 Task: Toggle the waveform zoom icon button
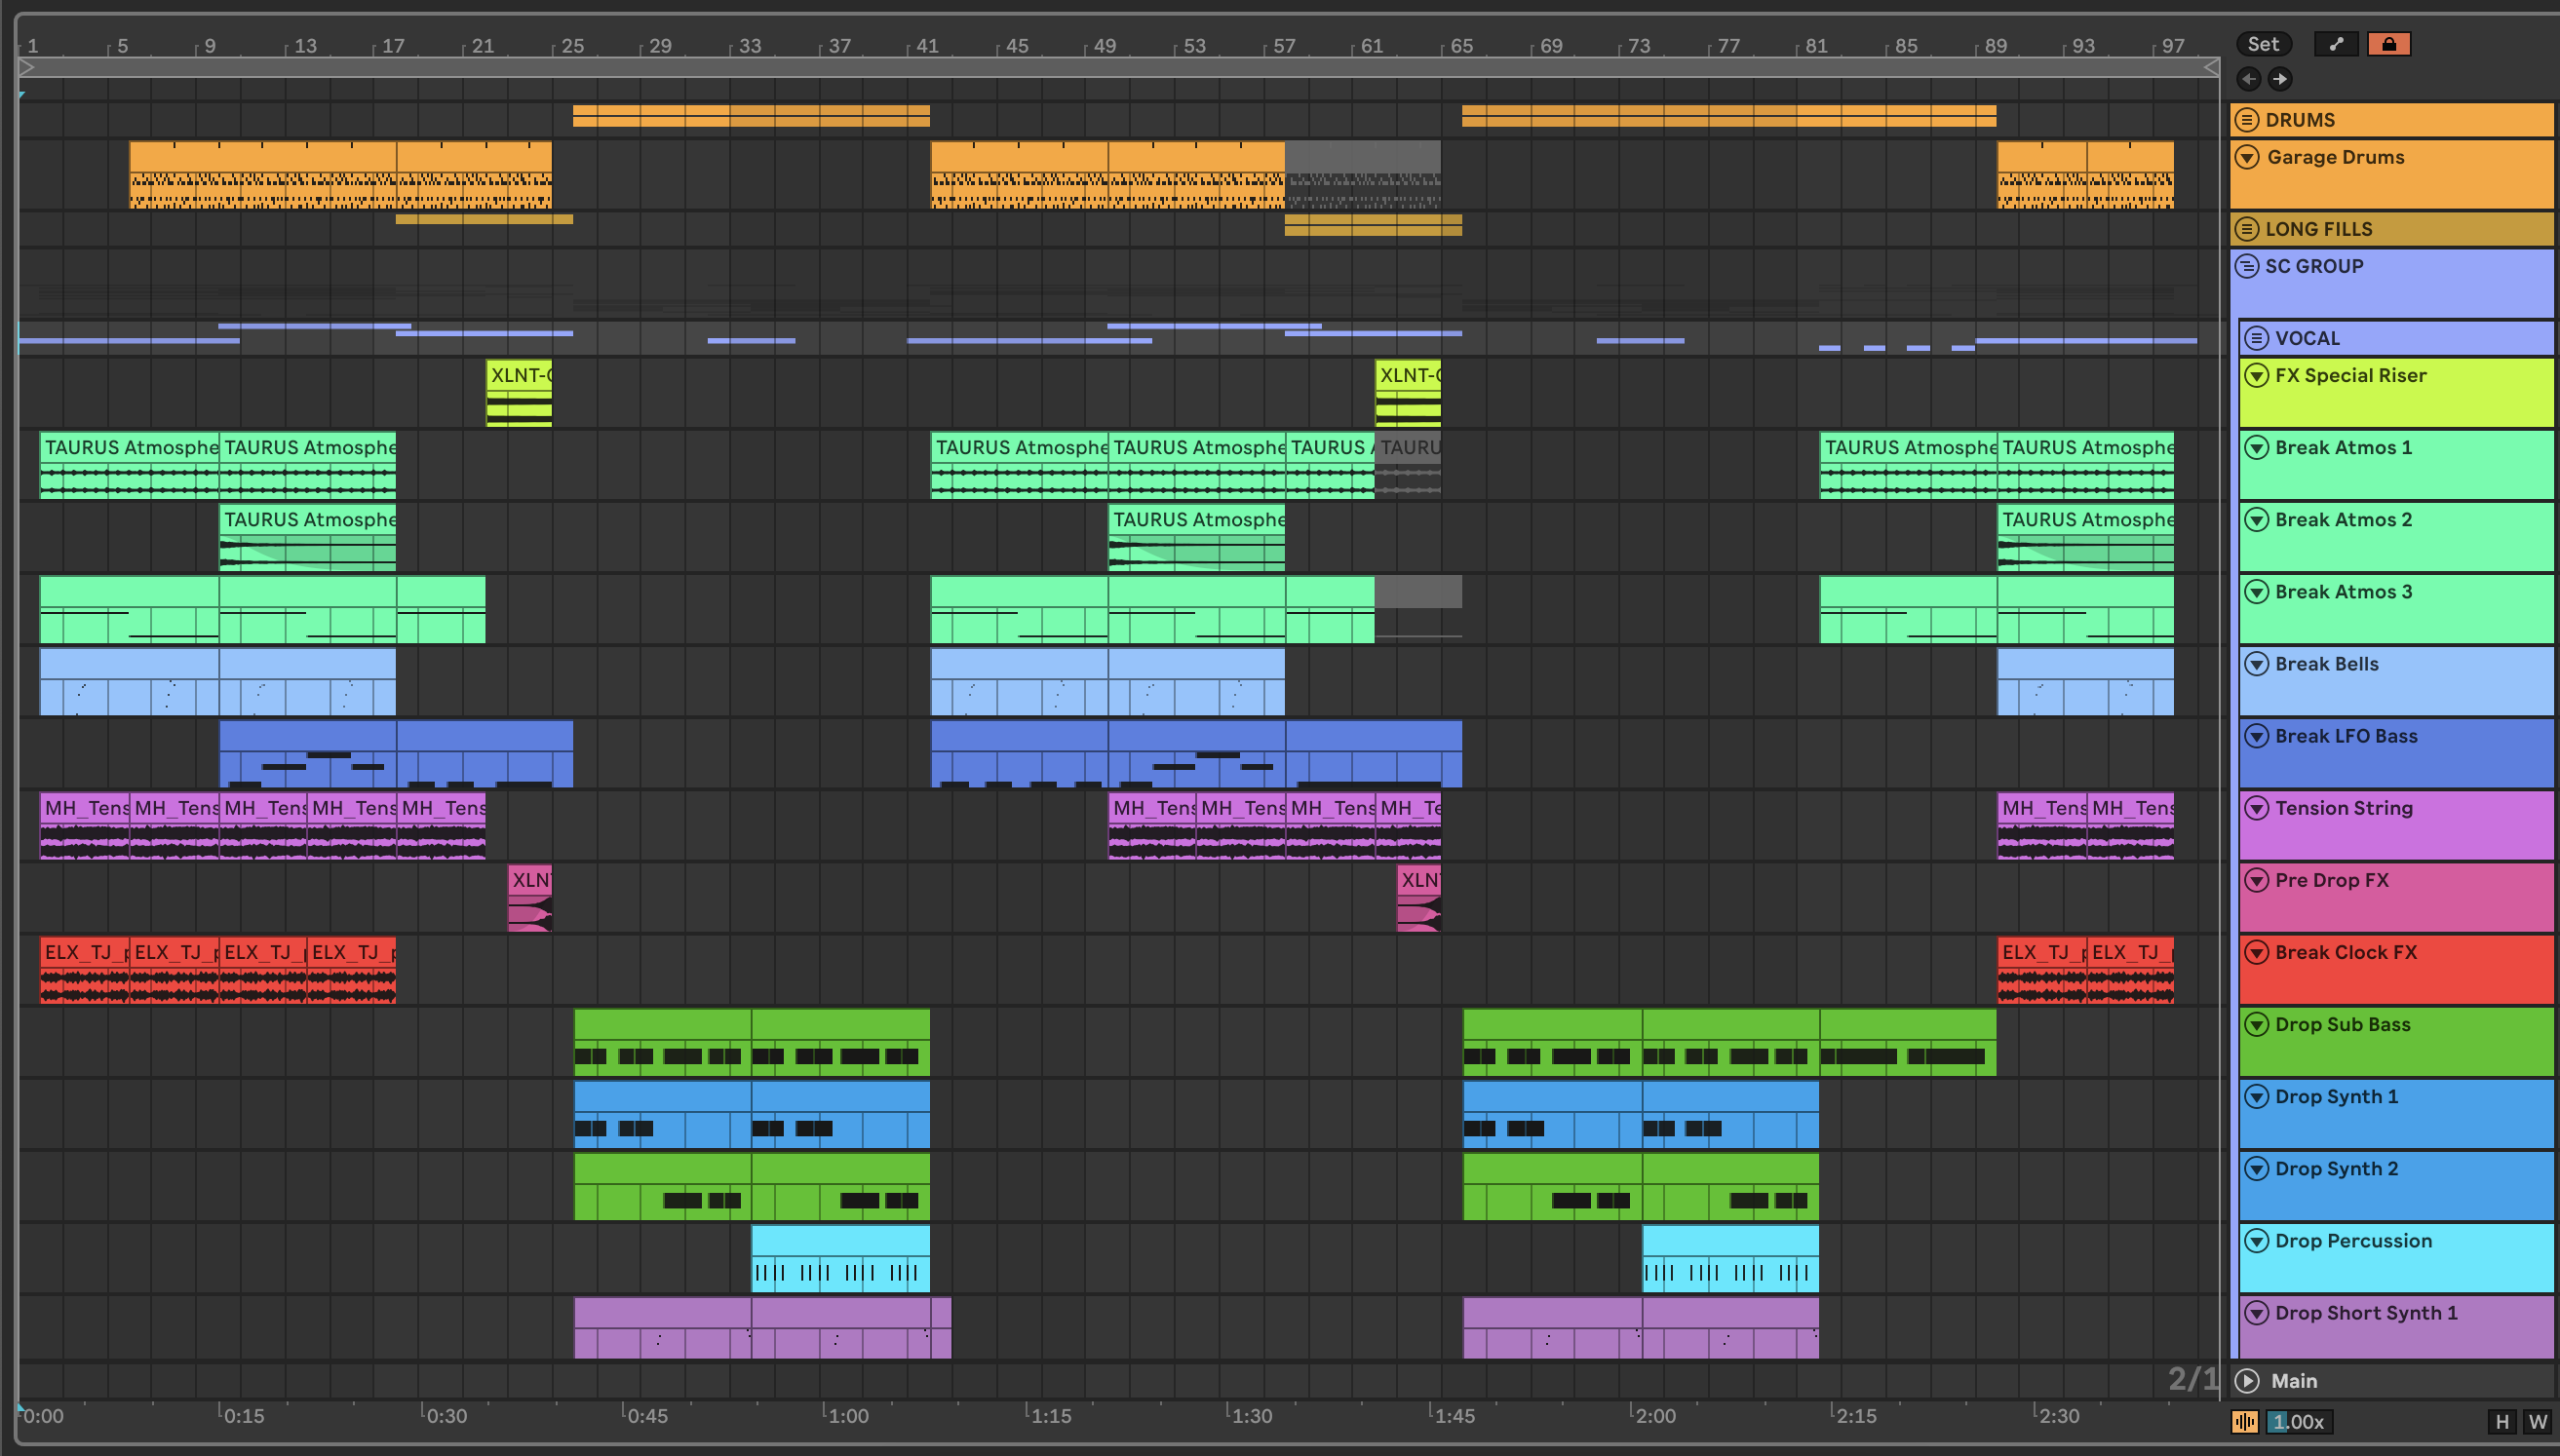2245,1421
